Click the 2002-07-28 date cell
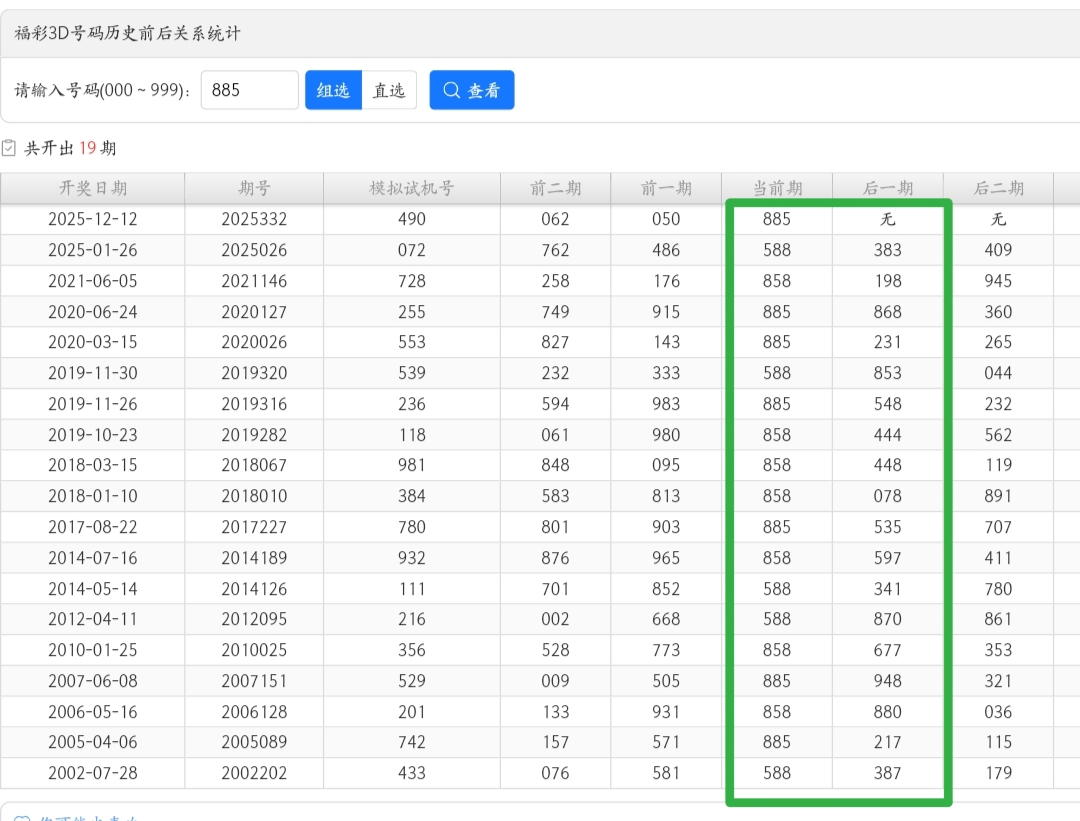The image size is (1080, 821). click(x=93, y=773)
